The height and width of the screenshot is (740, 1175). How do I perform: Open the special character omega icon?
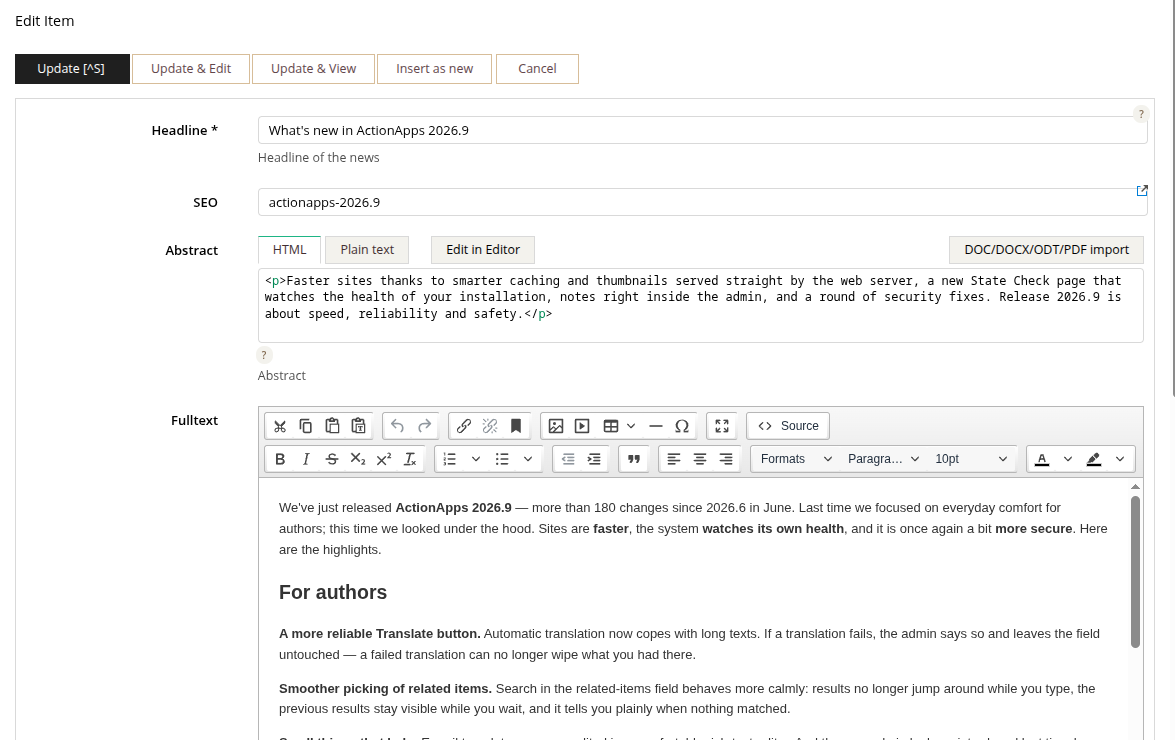point(682,426)
